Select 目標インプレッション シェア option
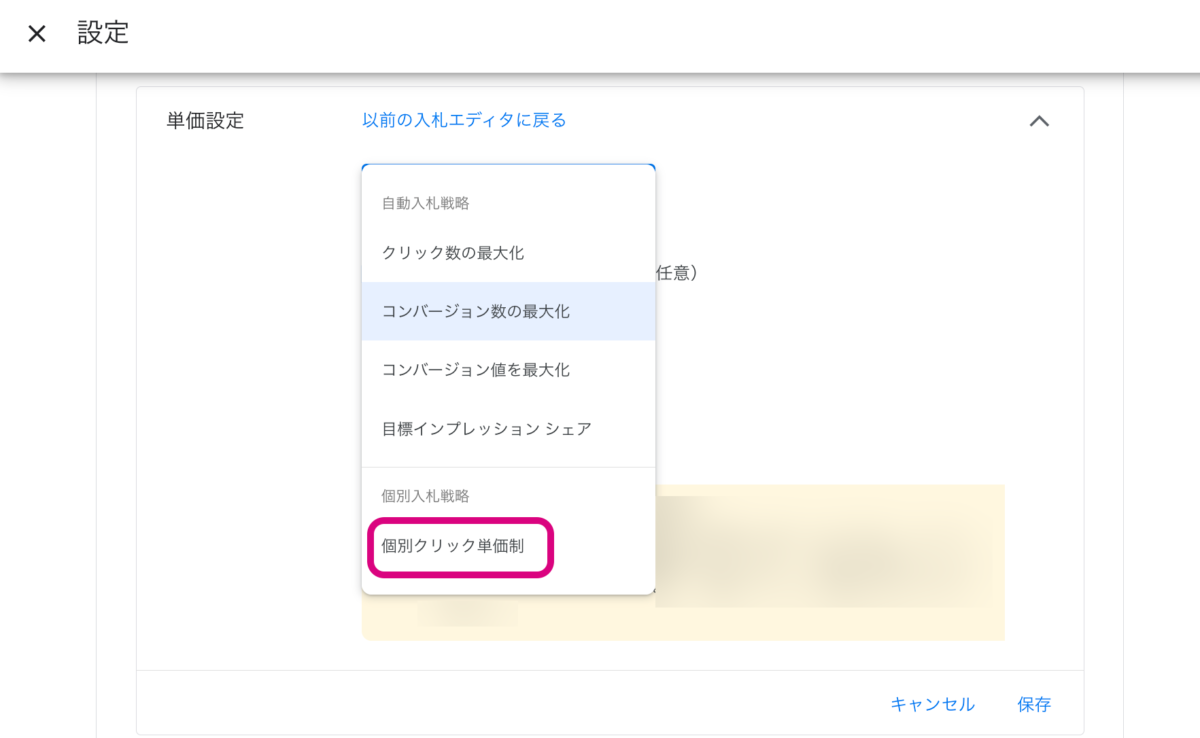Image resolution: width=1200 pixels, height=738 pixels. (487, 429)
